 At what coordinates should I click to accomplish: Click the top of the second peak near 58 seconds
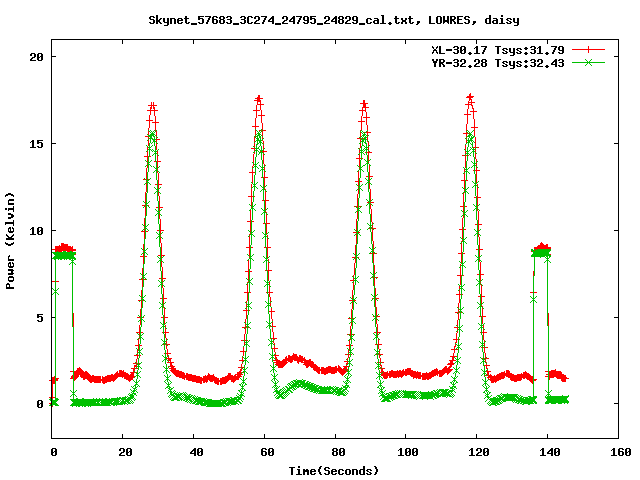click(259, 99)
